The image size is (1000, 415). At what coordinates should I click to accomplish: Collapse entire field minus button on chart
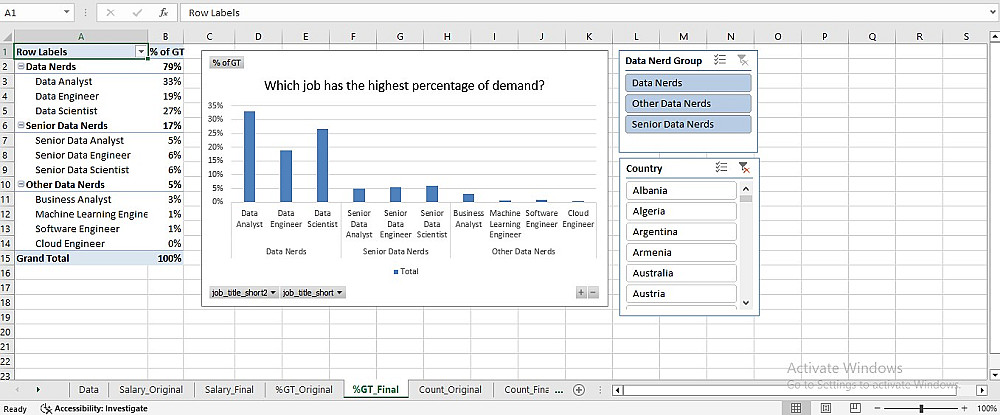click(593, 292)
